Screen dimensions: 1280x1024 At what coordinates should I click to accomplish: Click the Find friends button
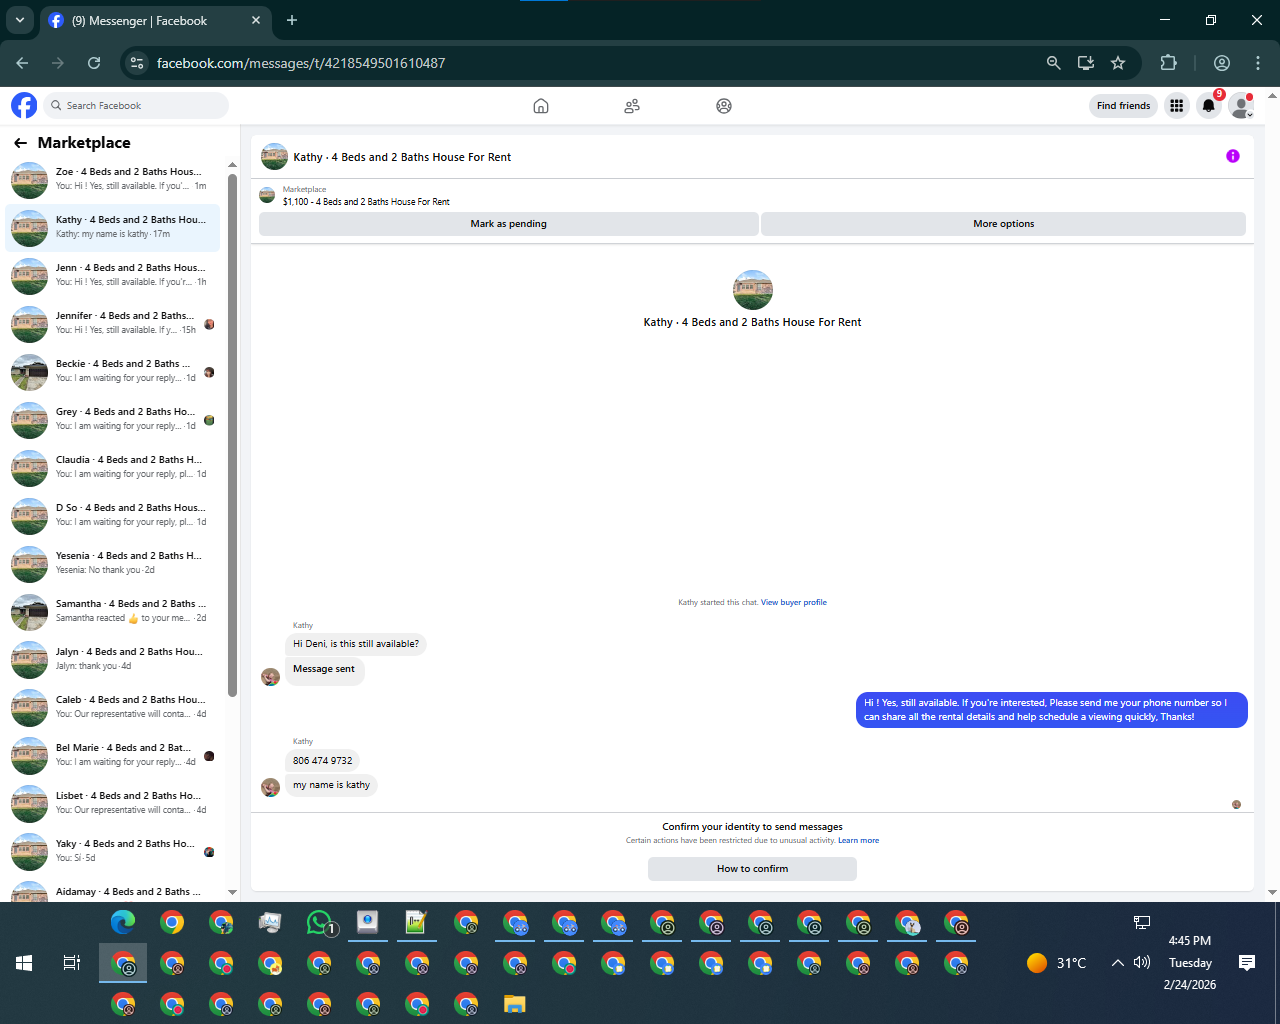[1123, 106]
